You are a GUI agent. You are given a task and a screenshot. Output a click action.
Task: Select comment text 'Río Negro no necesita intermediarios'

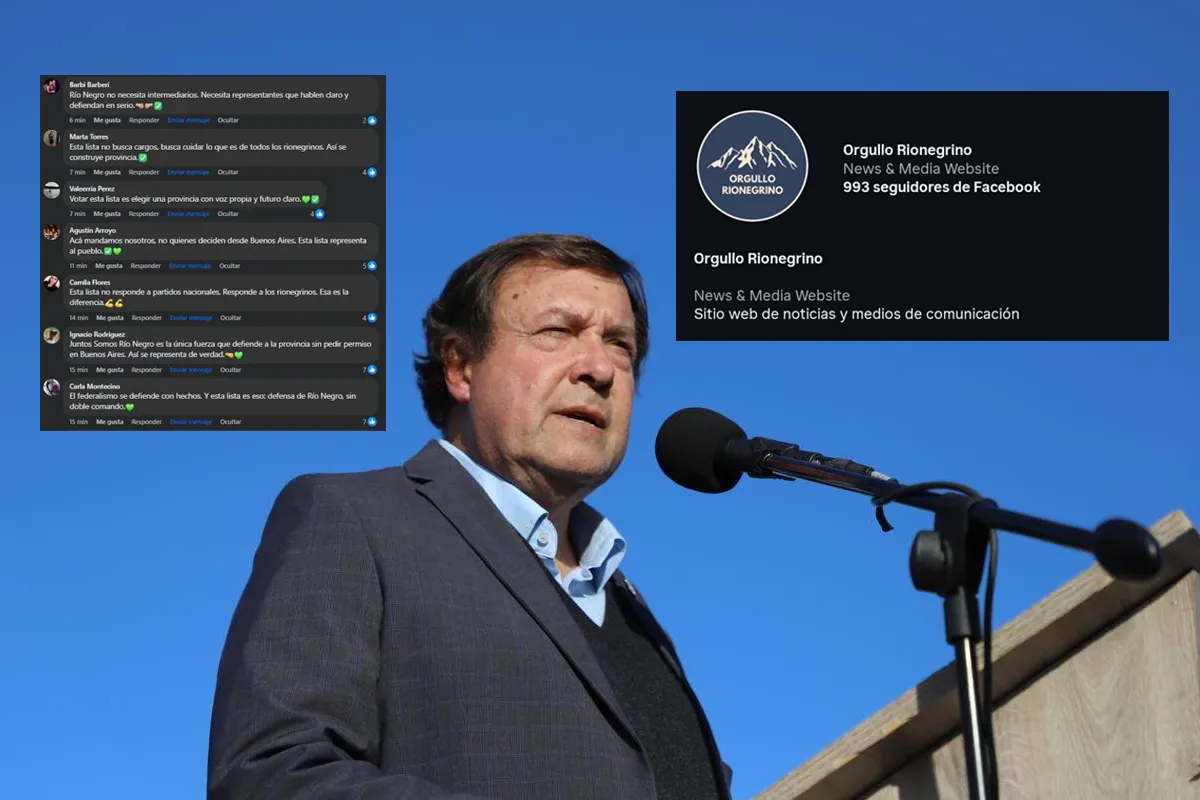(133, 95)
